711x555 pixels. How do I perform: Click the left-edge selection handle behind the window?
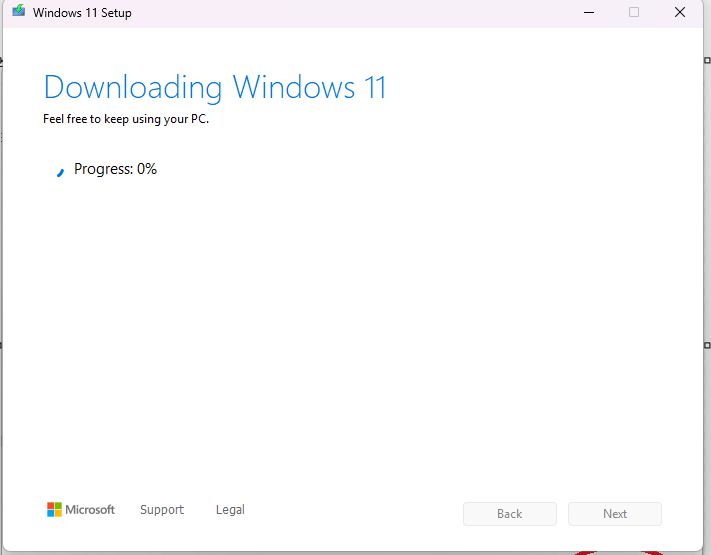pyautogui.click(x=2, y=345)
